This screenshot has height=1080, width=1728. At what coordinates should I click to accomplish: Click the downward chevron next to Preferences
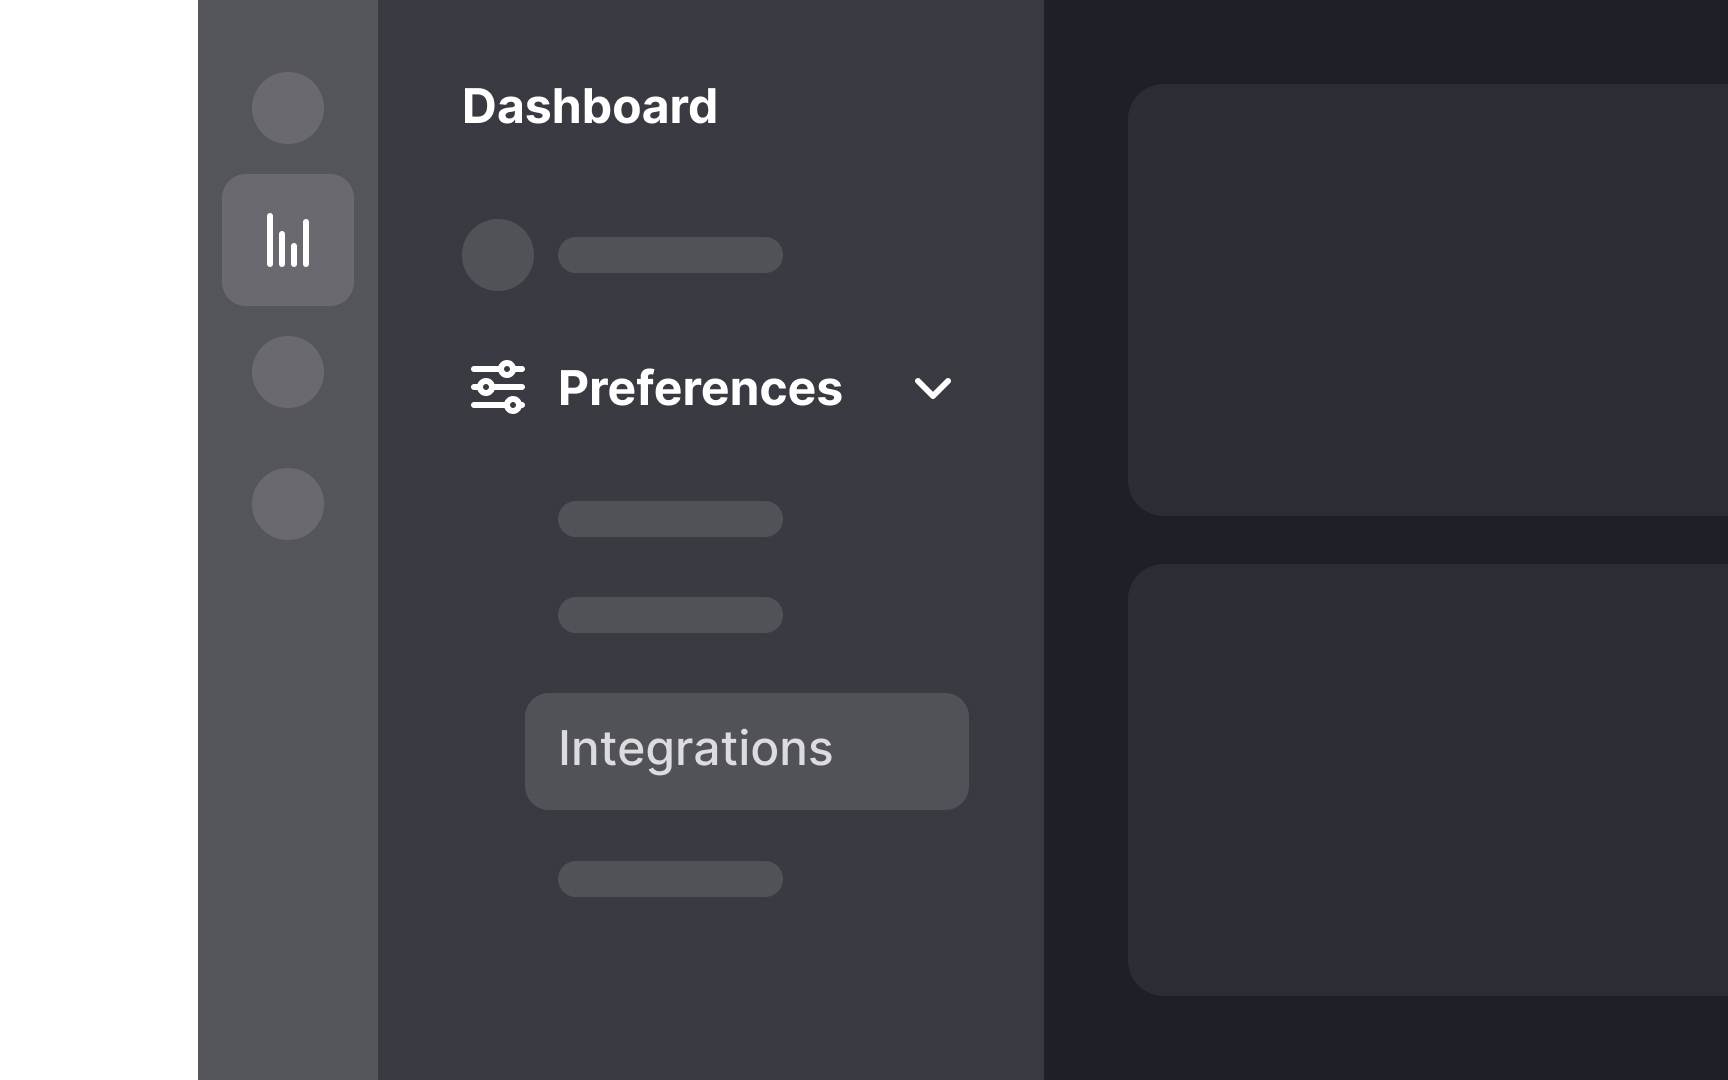(x=932, y=389)
